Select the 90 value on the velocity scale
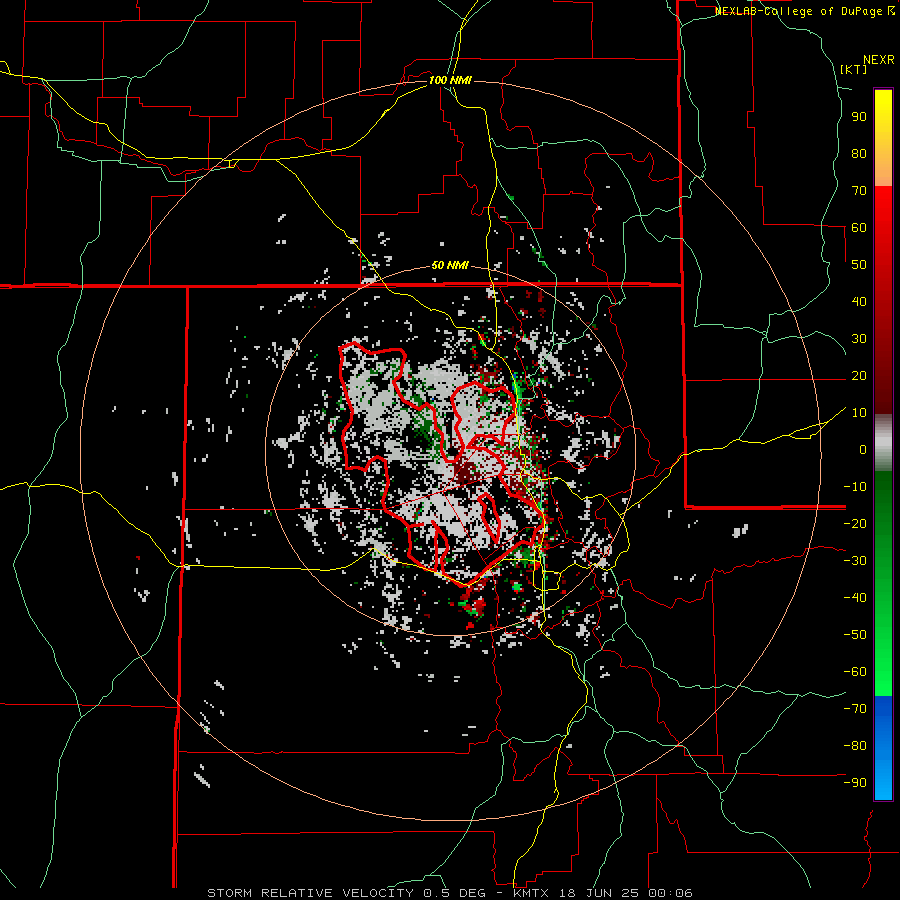 tap(859, 117)
